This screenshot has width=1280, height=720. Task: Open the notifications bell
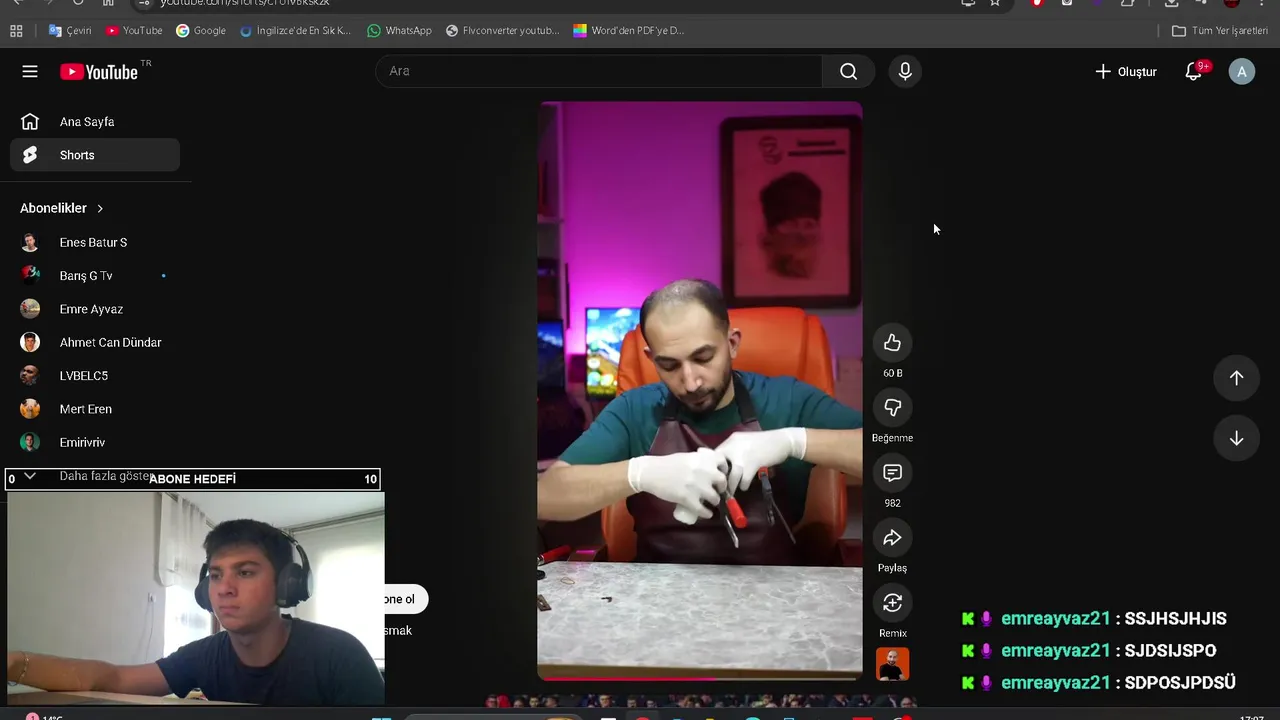[1194, 71]
